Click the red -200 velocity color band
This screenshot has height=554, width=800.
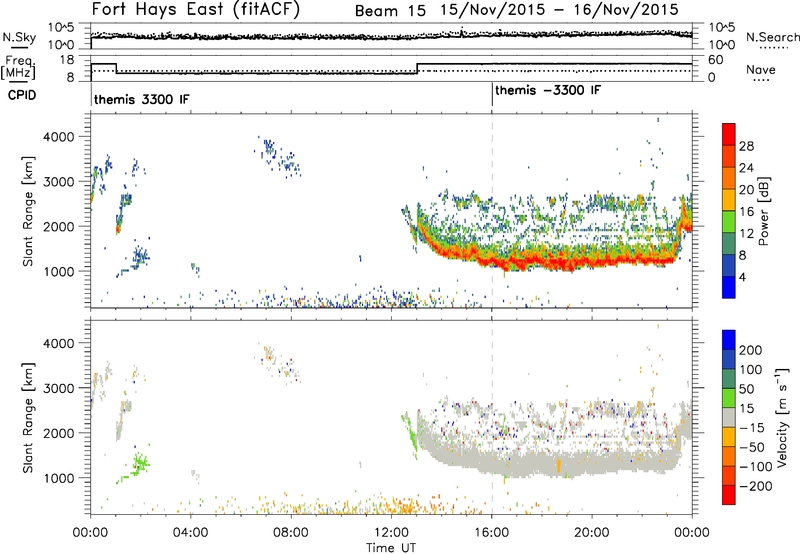pos(729,495)
